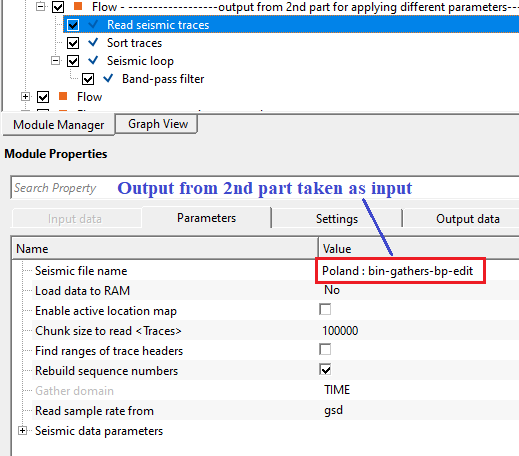The width and height of the screenshot is (519, 456).
Task: Click the Seismic file name property
Action: point(81,271)
